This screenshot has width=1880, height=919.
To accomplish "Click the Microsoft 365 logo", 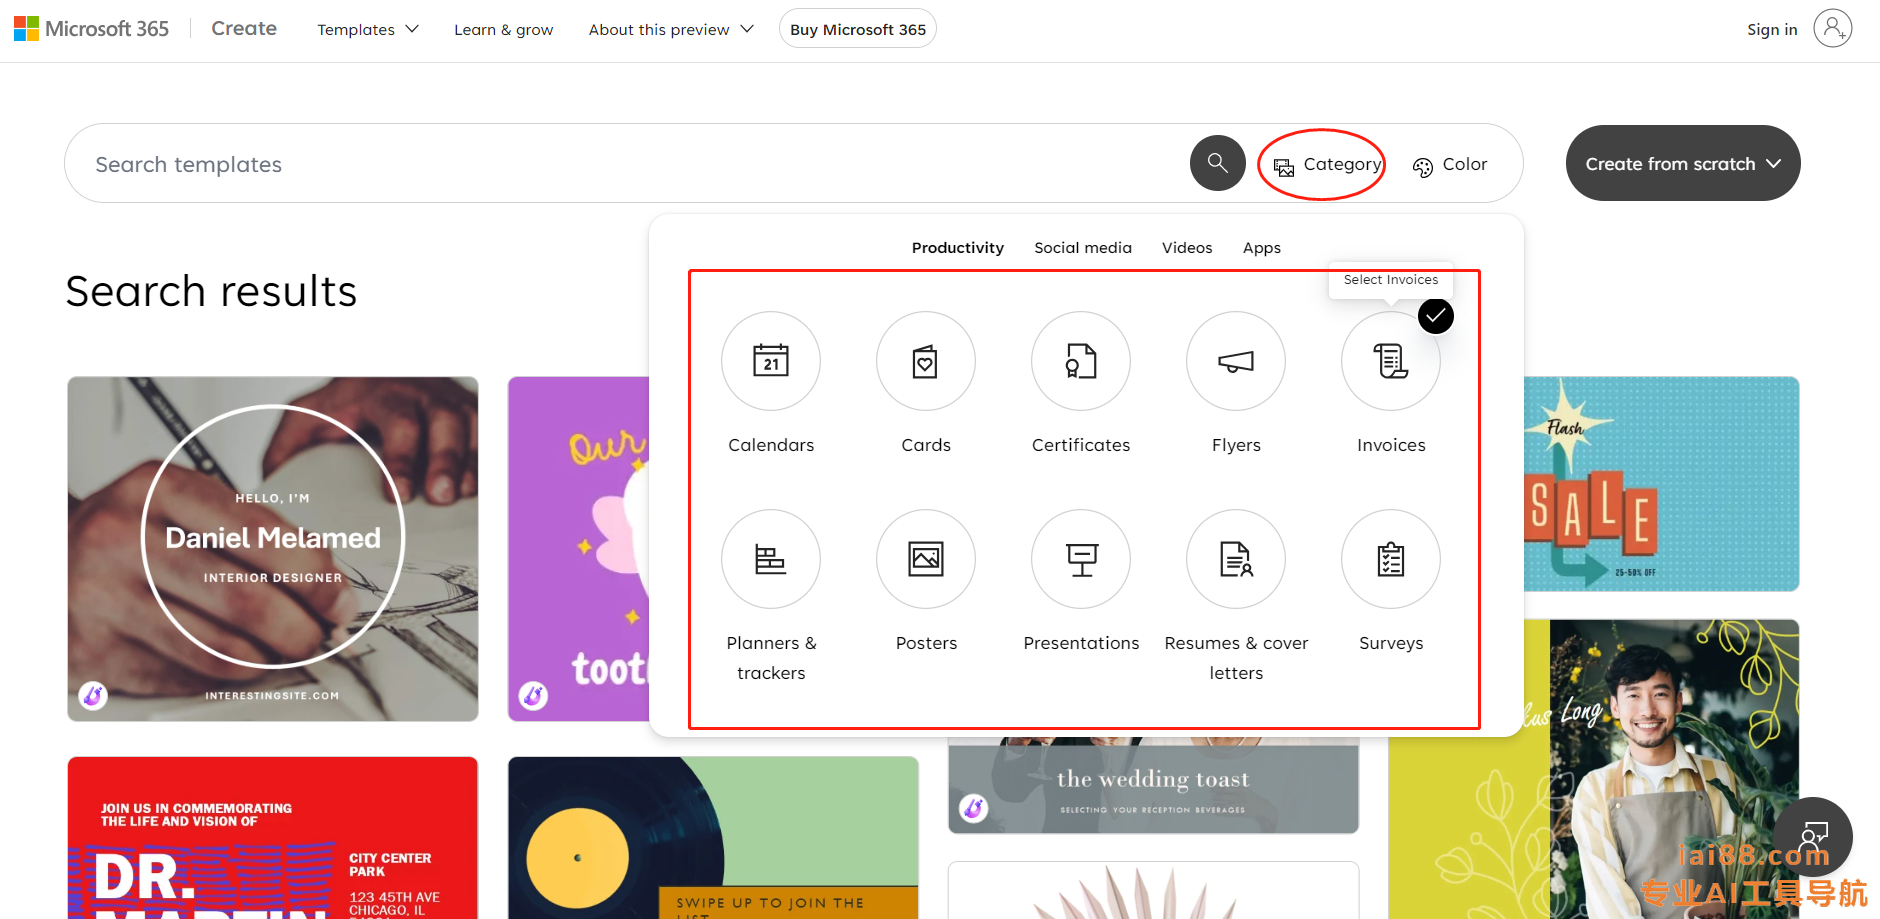I will [x=91, y=29].
